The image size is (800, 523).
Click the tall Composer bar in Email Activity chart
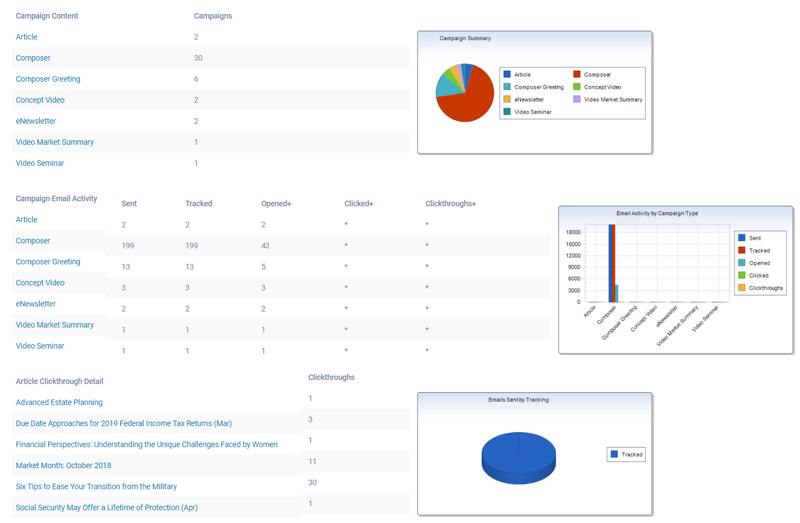[x=611, y=262]
